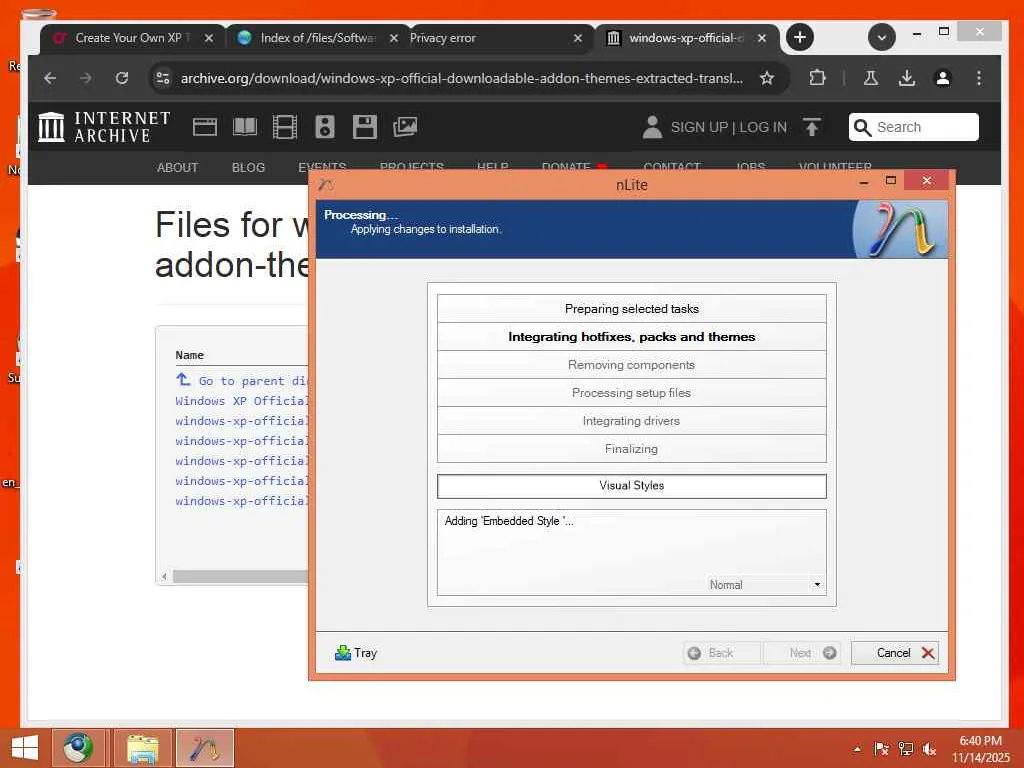The image size is (1024, 768).
Task: Click the file list horizontal scrollbar
Action: point(240,577)
